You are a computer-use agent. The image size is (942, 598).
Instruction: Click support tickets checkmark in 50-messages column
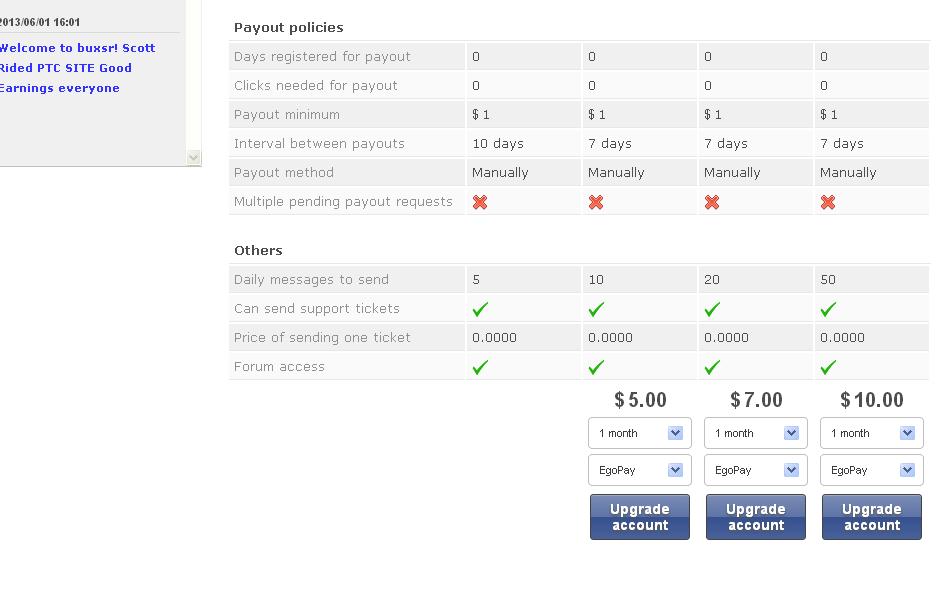pyautogui.click(x=828, y=309)
